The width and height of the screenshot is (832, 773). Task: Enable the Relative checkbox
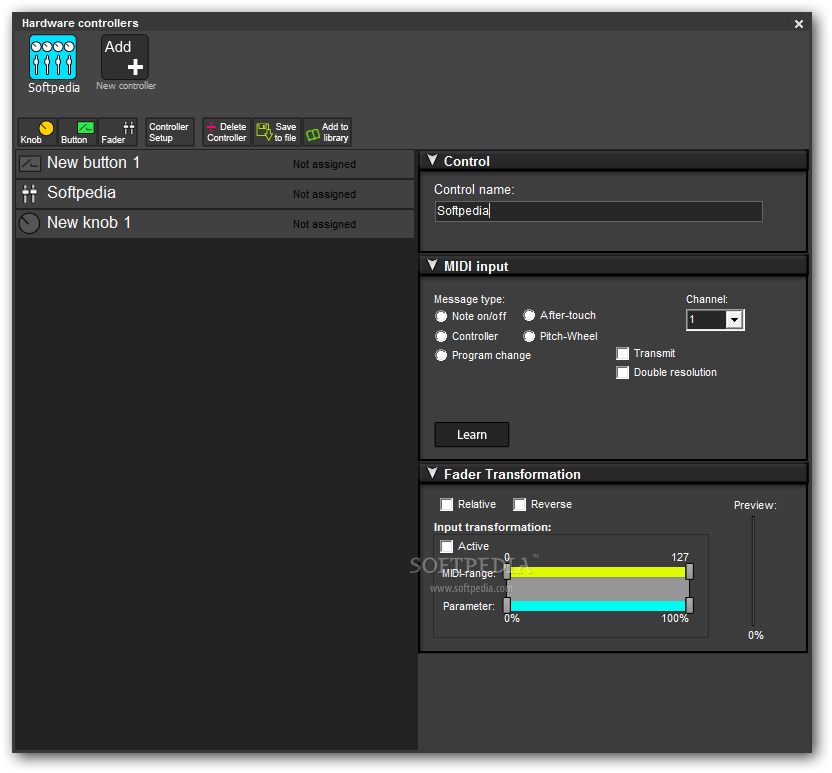pos(447,505)
